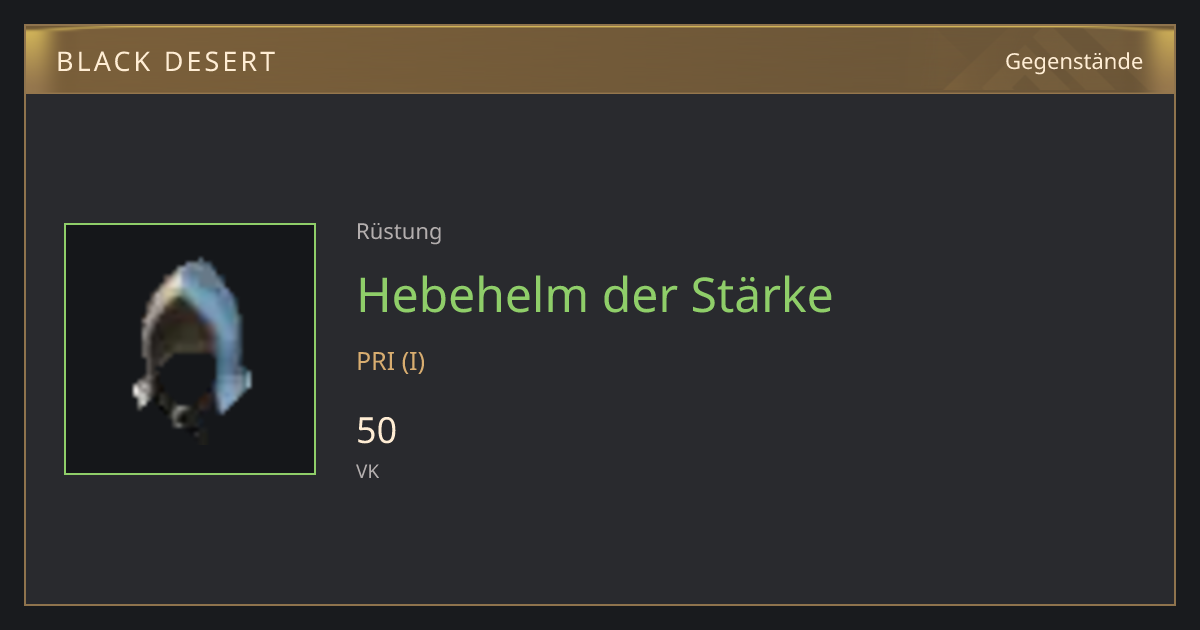The height and width of the screenshot is (630, 1200).
Task: Click the word der in the item name
Action: click(x=639, y=295)
